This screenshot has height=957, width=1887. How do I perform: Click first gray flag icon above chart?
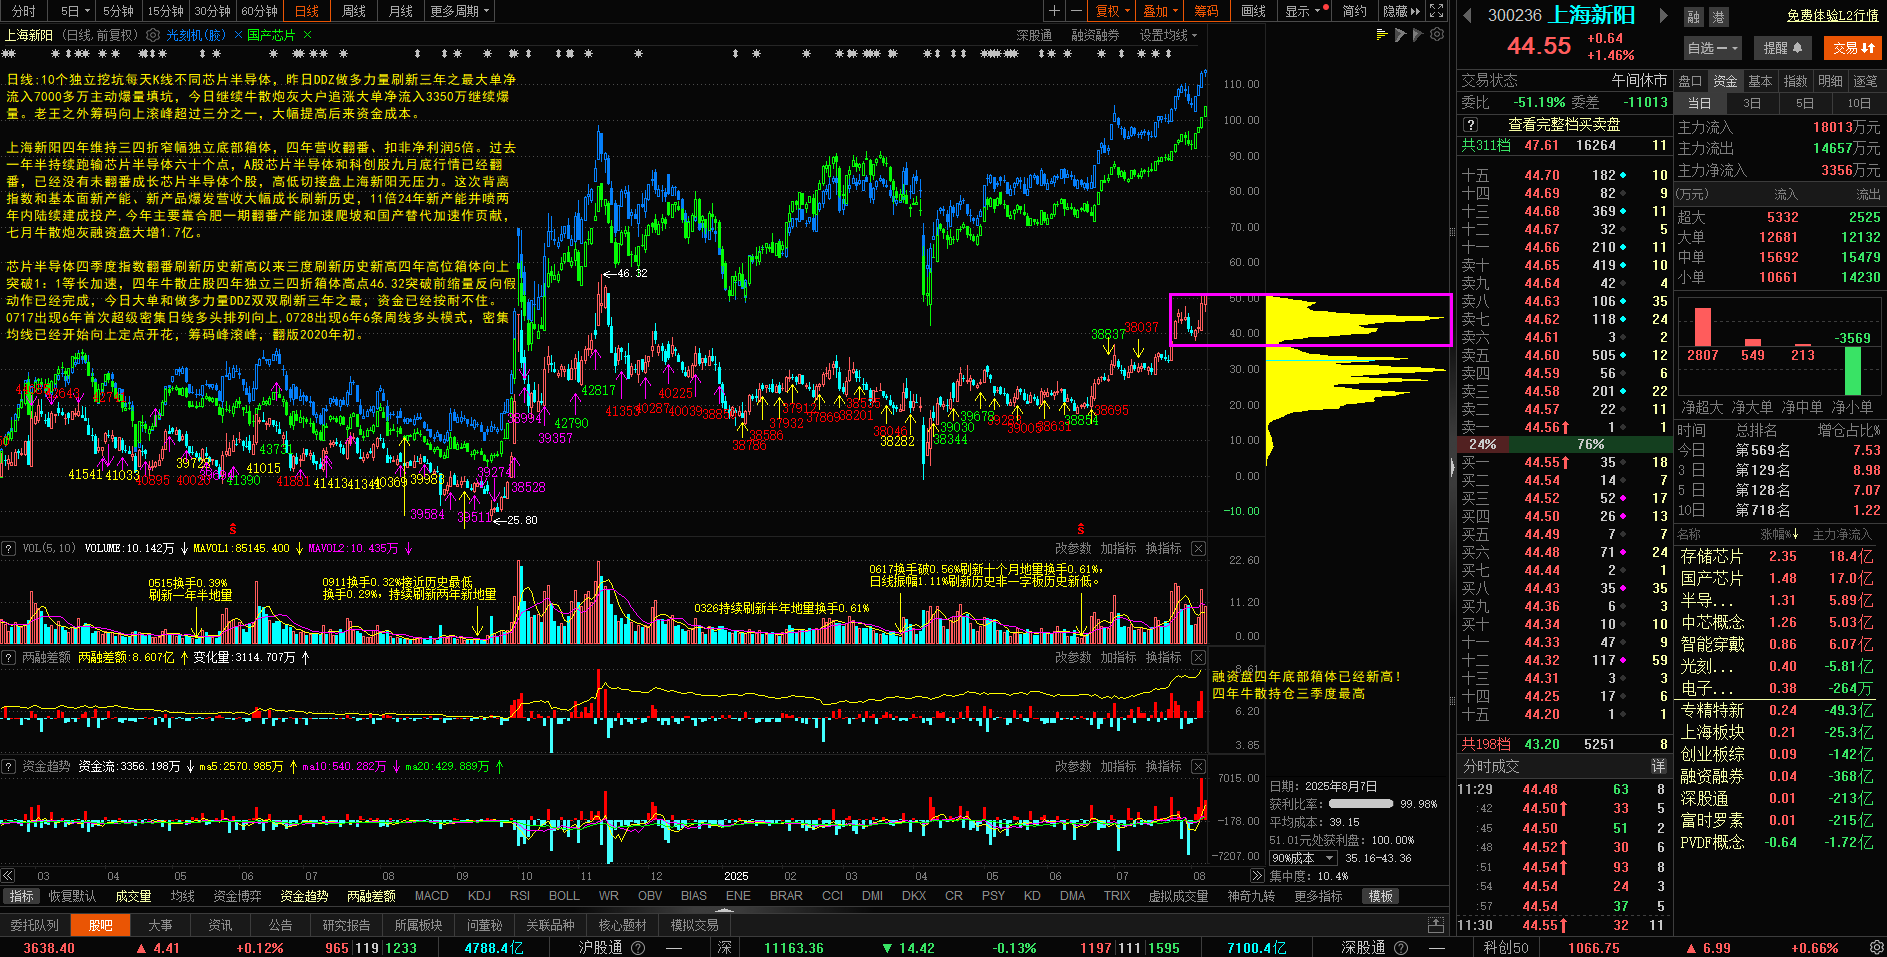(x=1401, y=34)
